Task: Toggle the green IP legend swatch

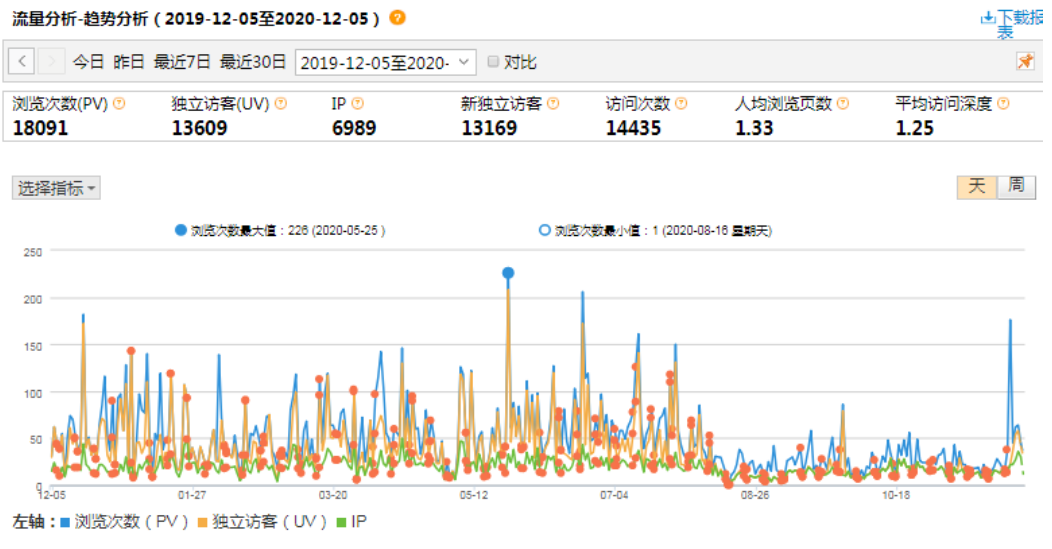Action: [x=342, y=522]
